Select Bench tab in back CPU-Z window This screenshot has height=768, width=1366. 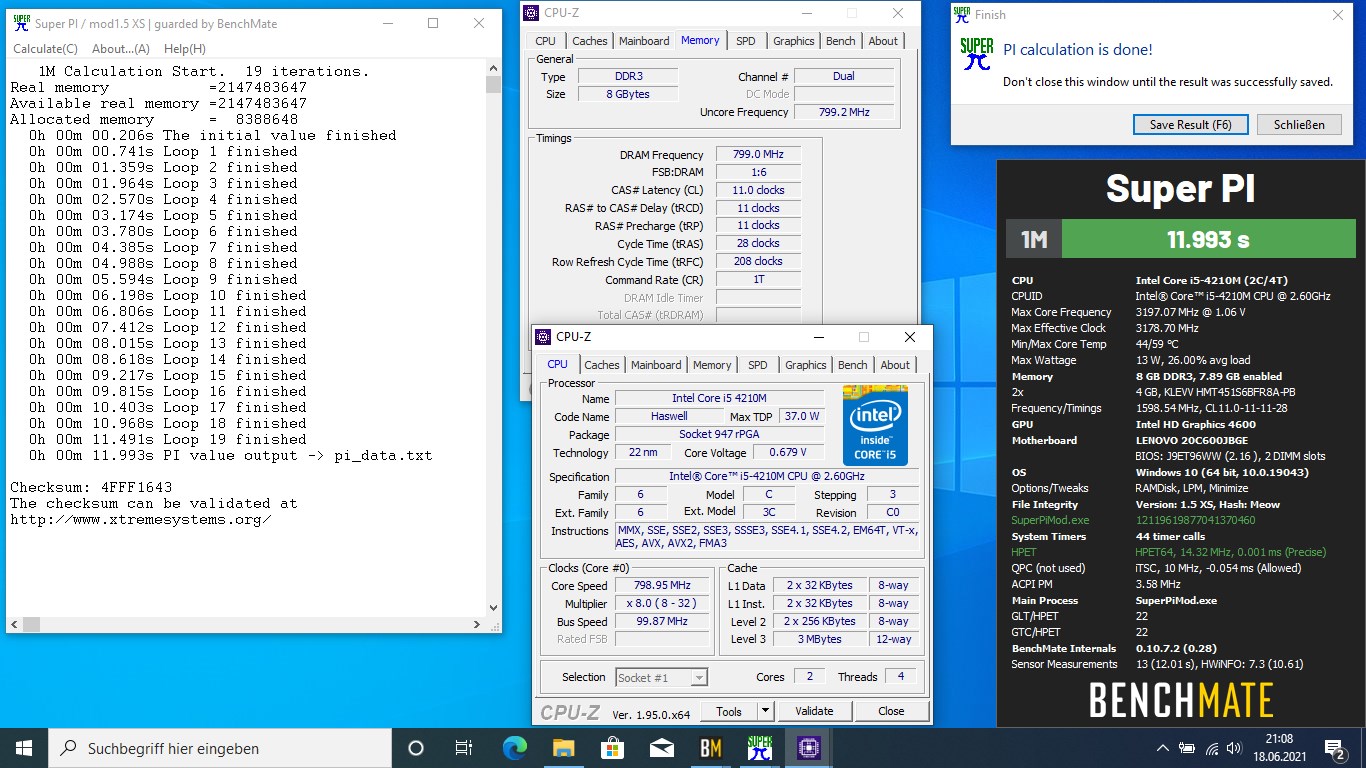click(x=841, y=41)
